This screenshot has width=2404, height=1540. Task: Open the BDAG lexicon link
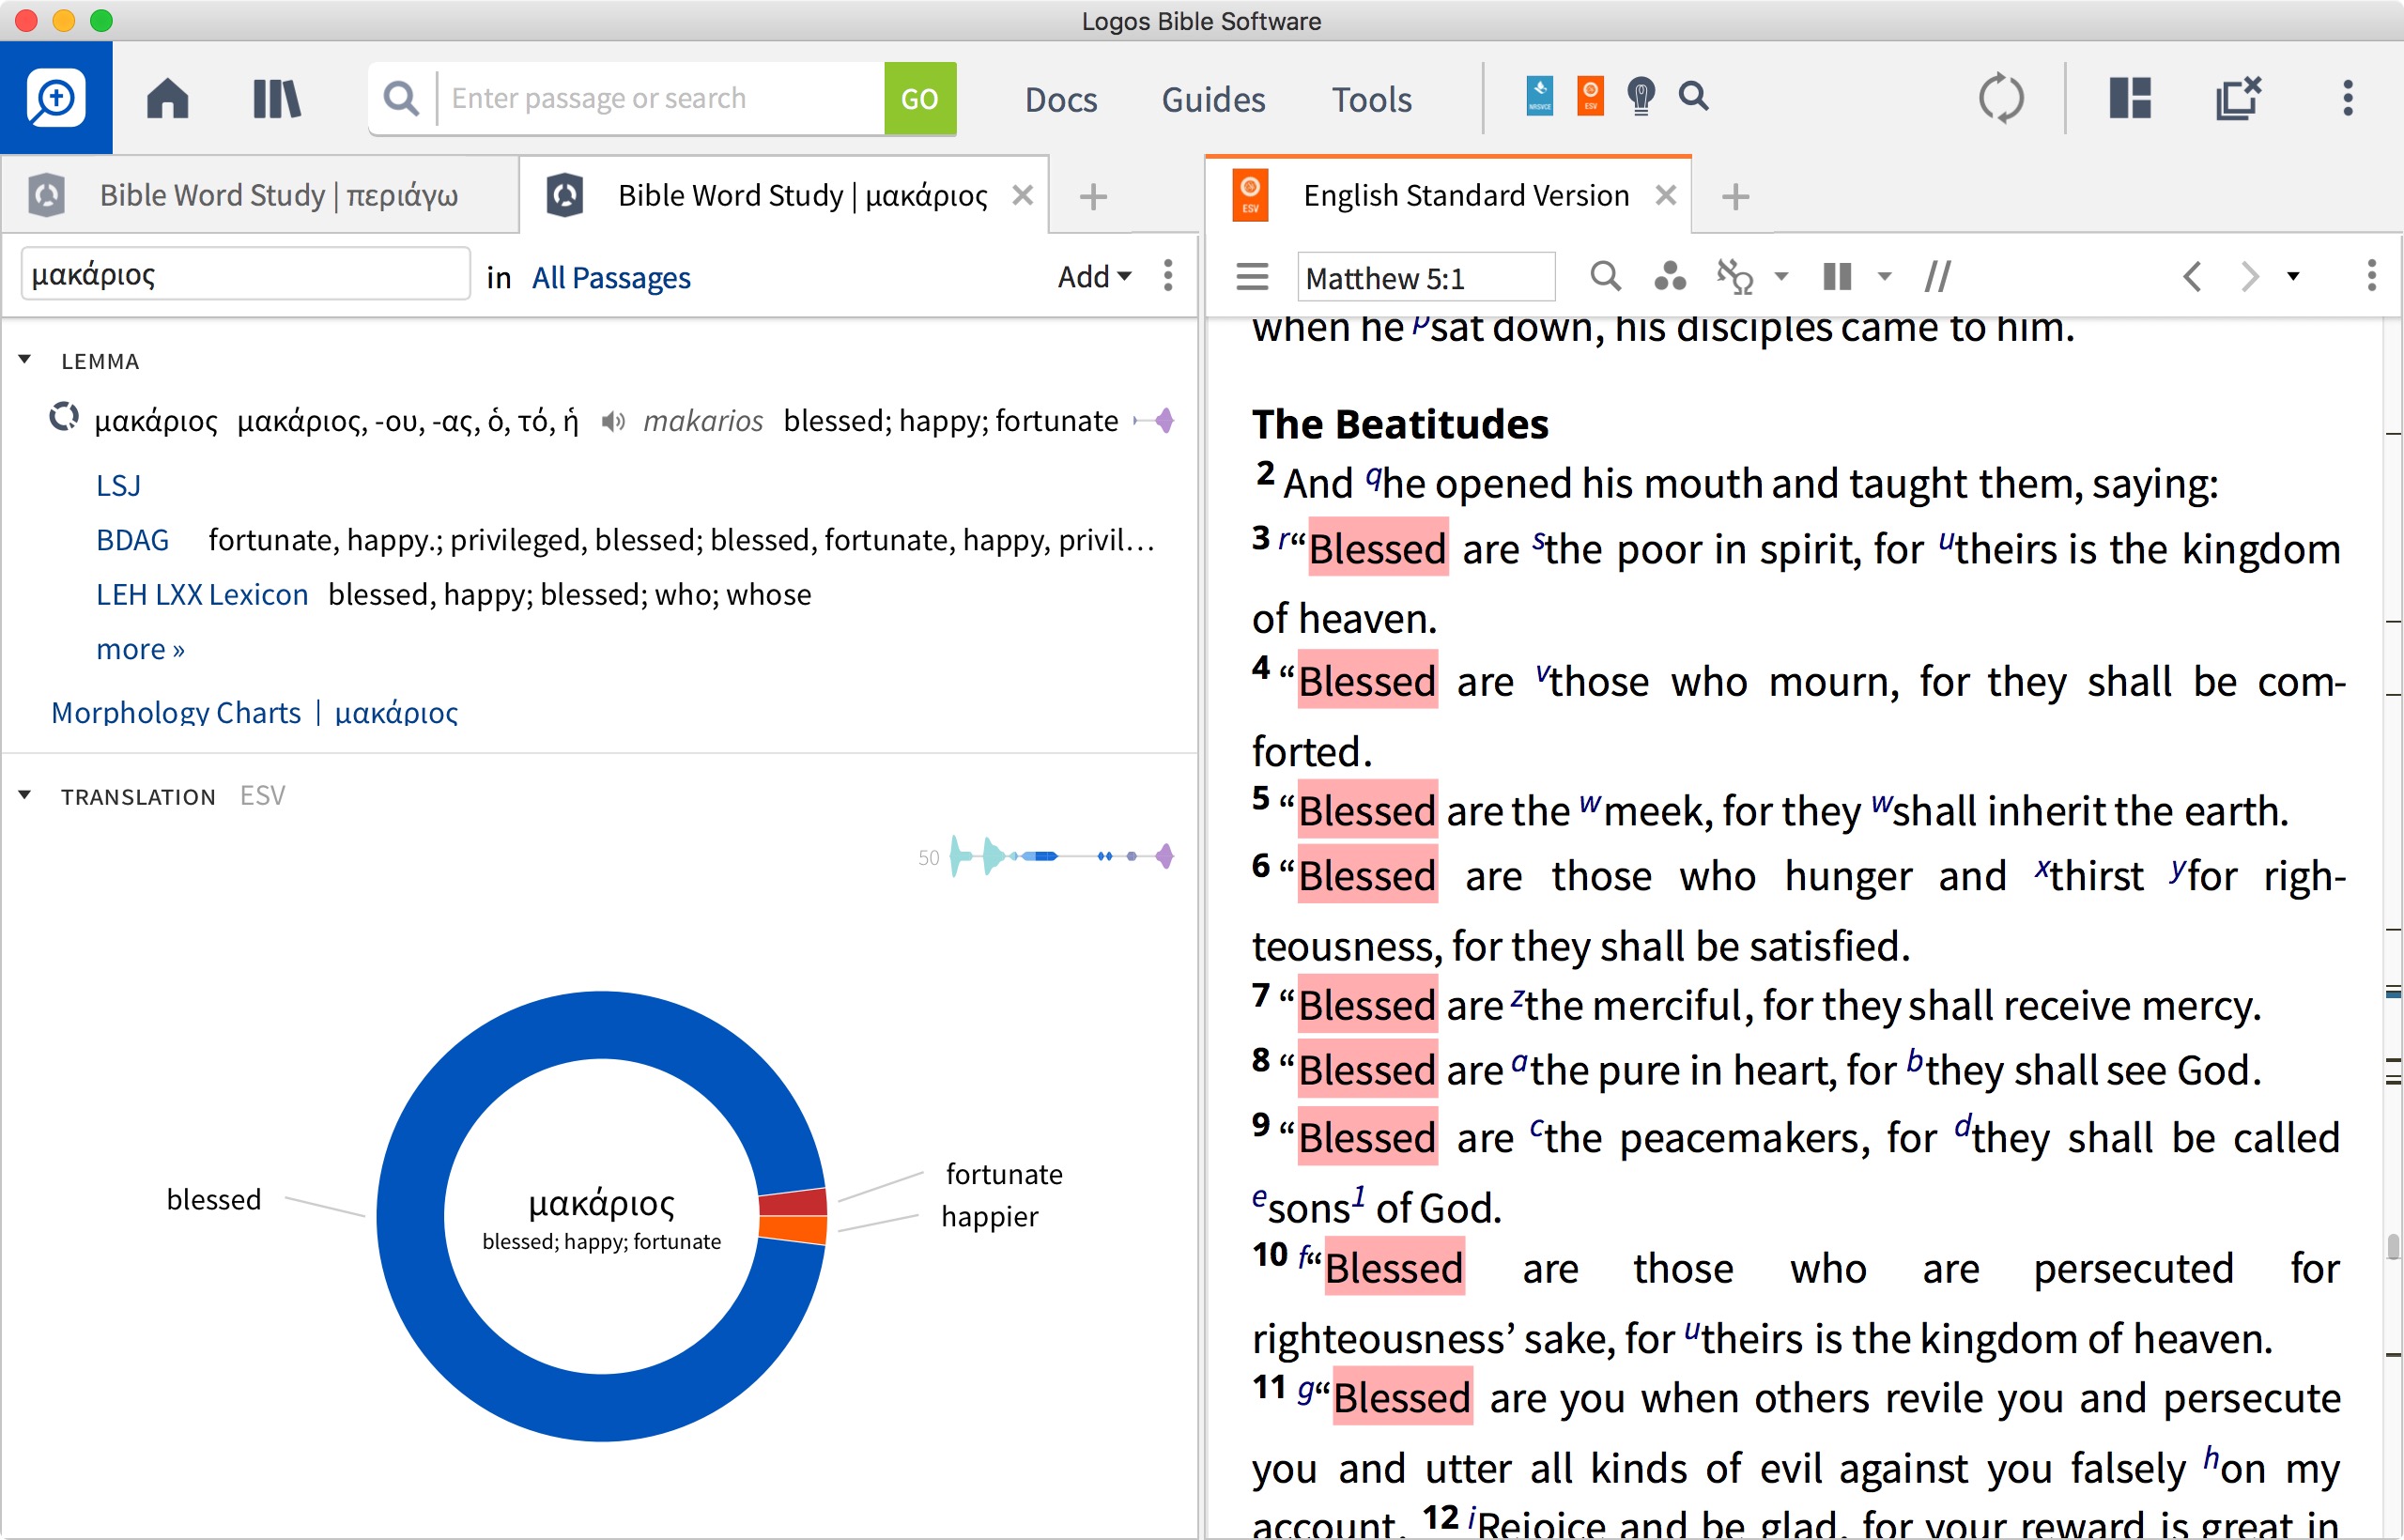(x=132, y=540)
